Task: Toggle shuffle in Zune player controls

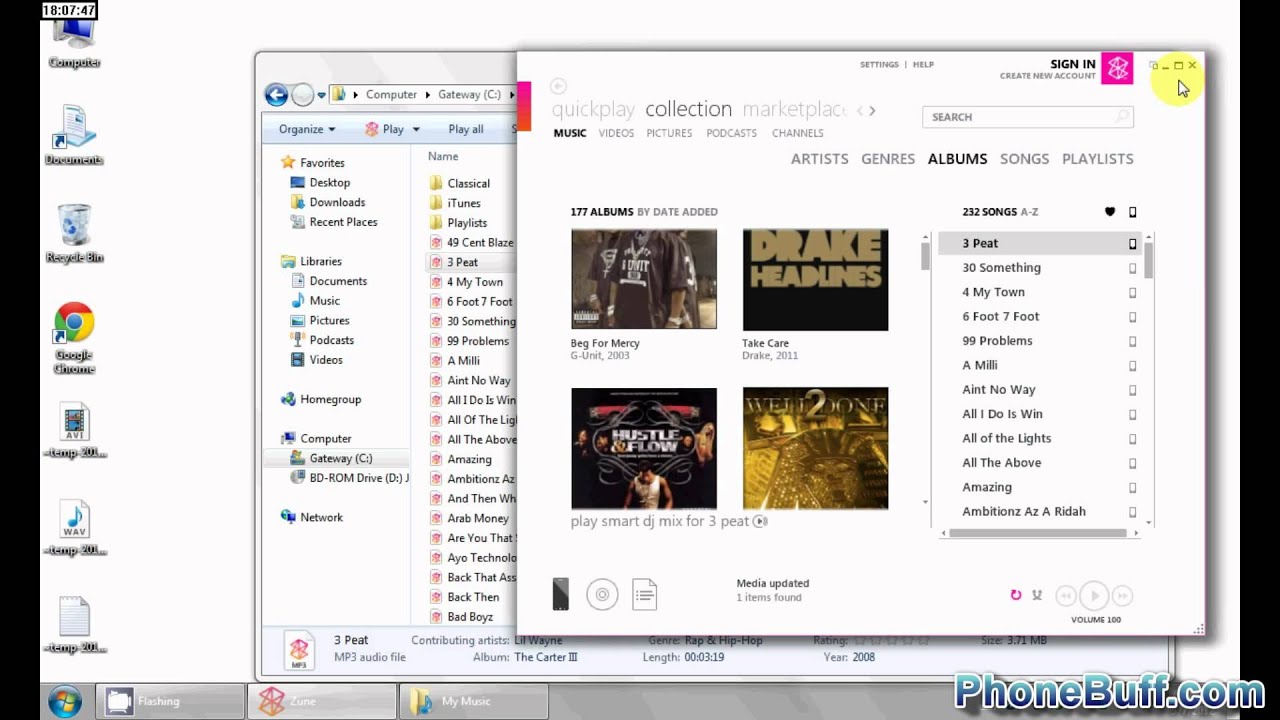Action: click(x=1037, y=595)
